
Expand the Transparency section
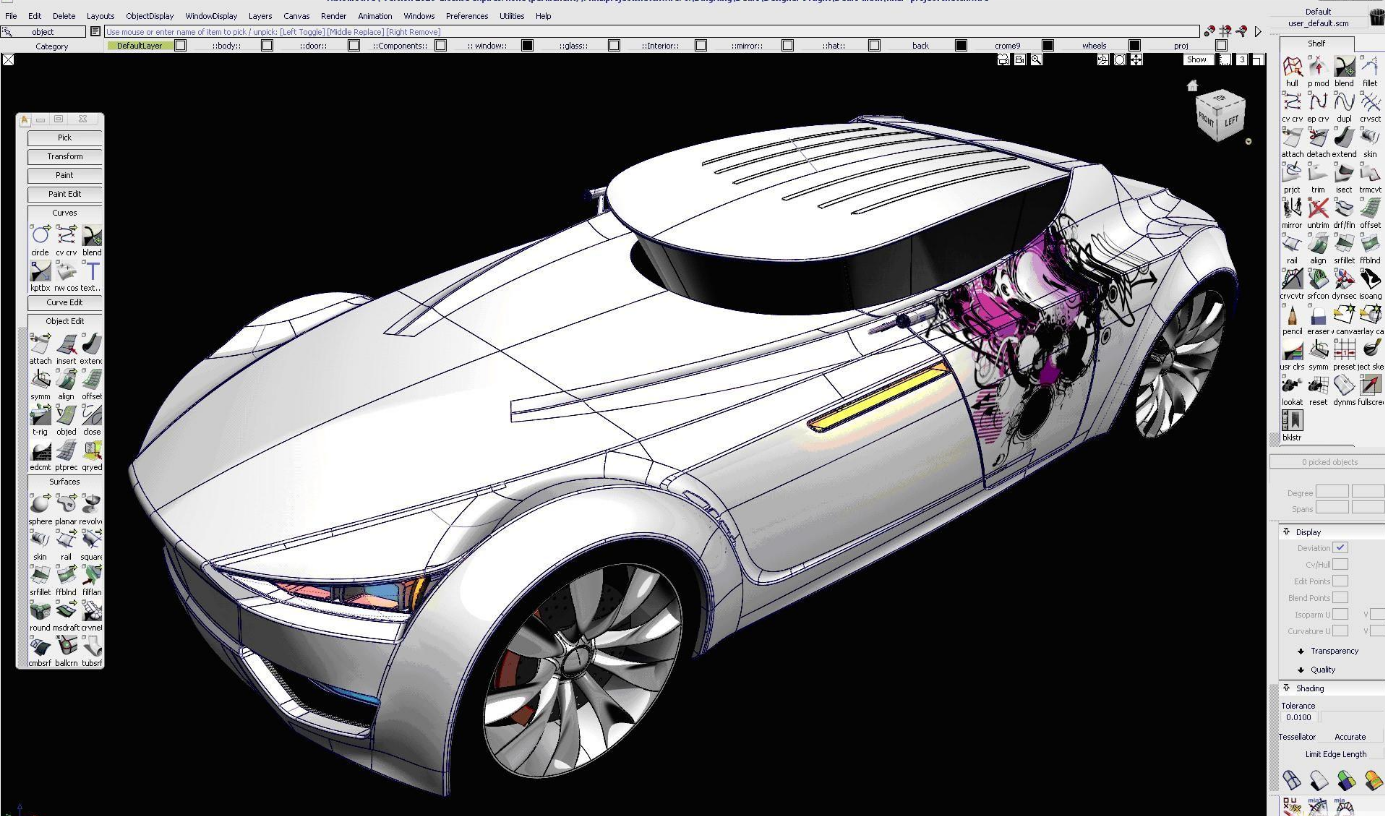[x=1301, y=651]
